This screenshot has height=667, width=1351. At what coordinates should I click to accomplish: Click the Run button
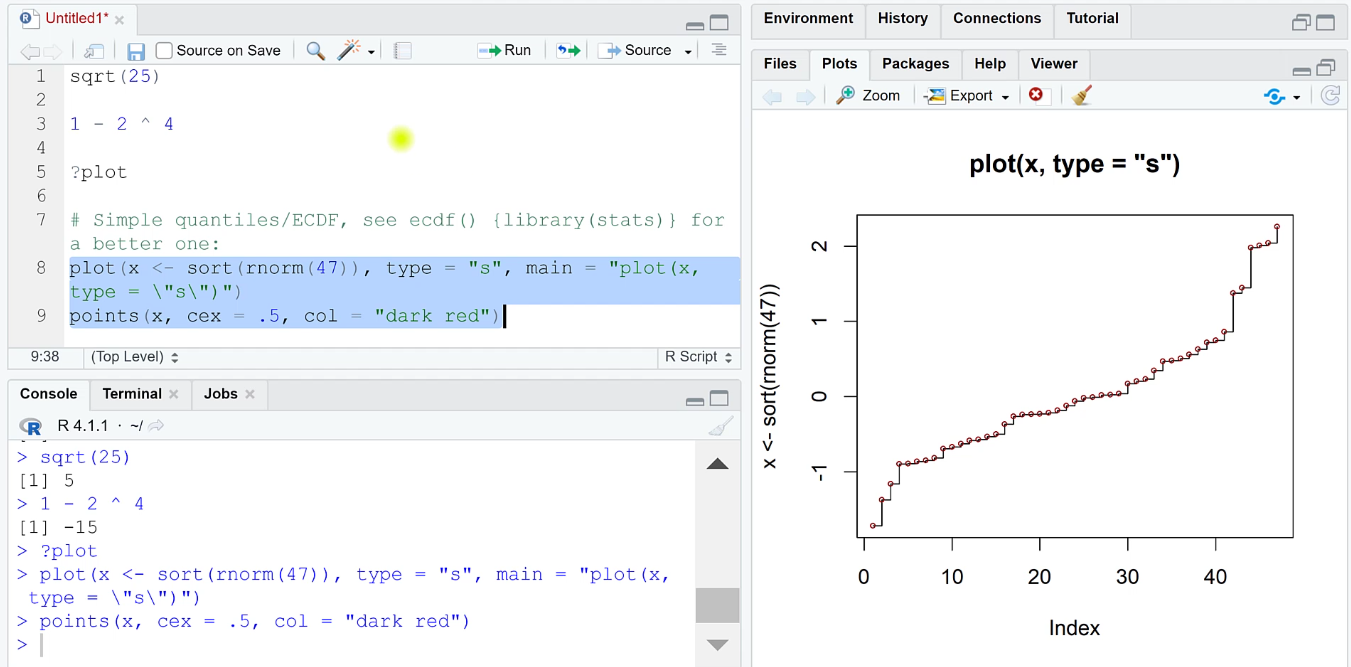(505, 50)
